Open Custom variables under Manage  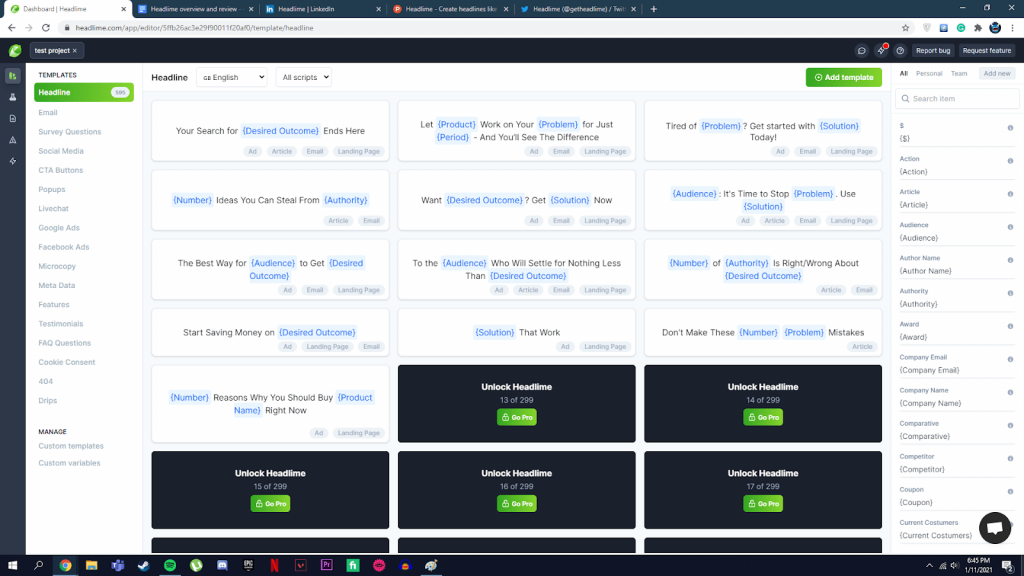coord(69,463)
